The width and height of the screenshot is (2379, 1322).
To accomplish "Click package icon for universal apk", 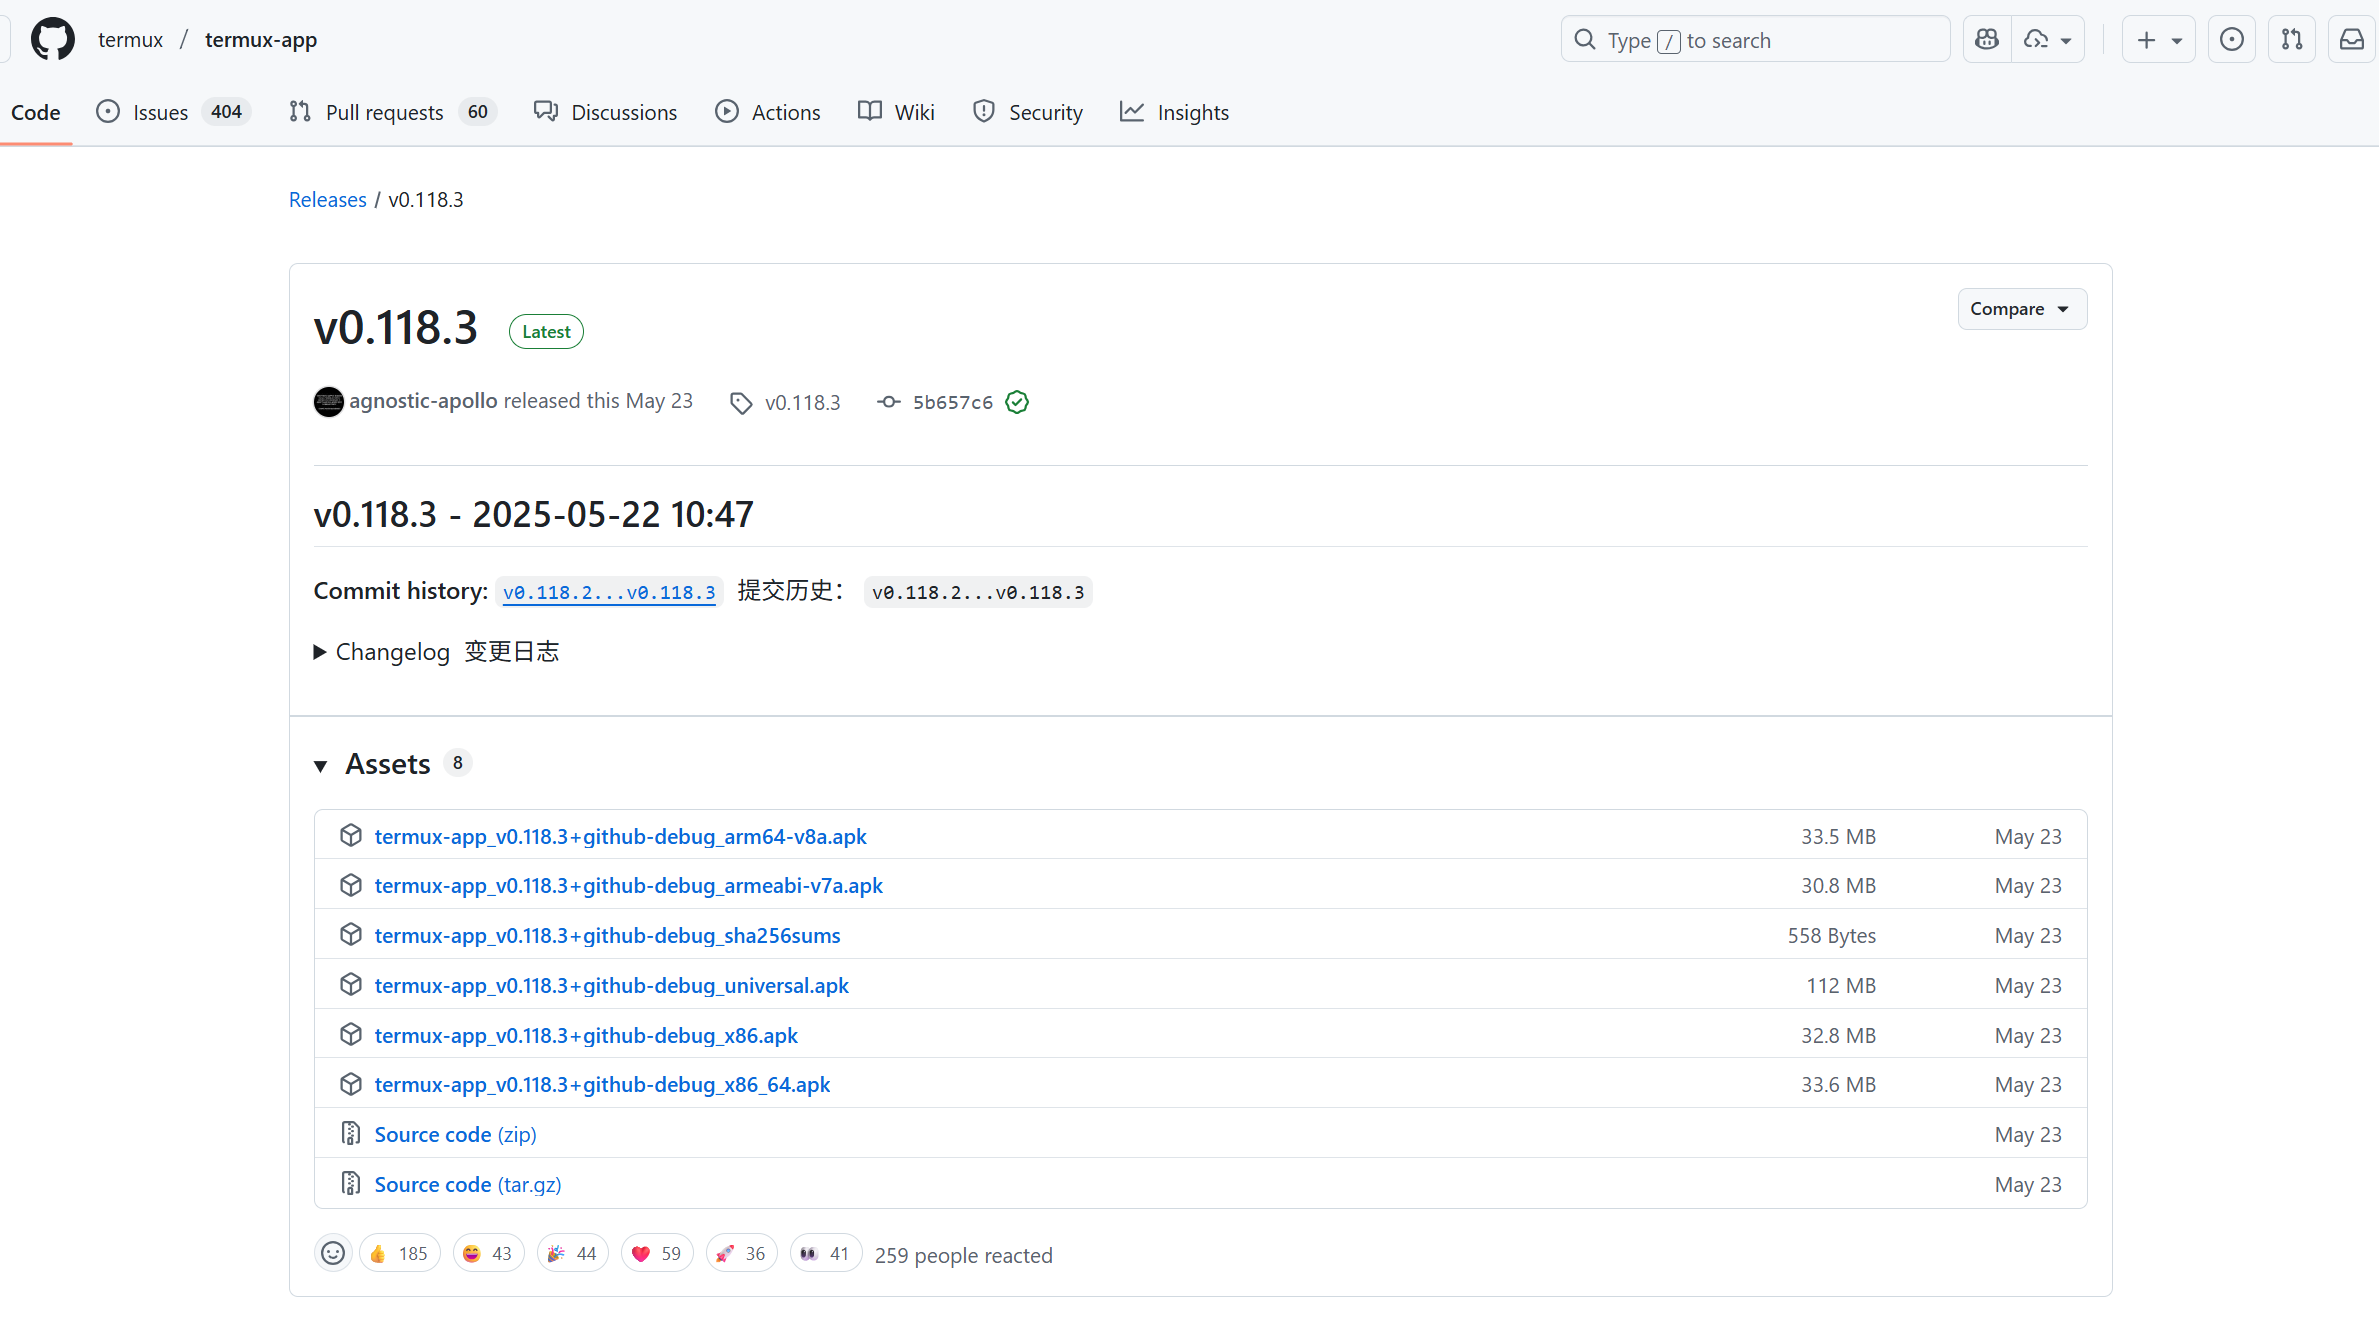I will tap(350, 984).
